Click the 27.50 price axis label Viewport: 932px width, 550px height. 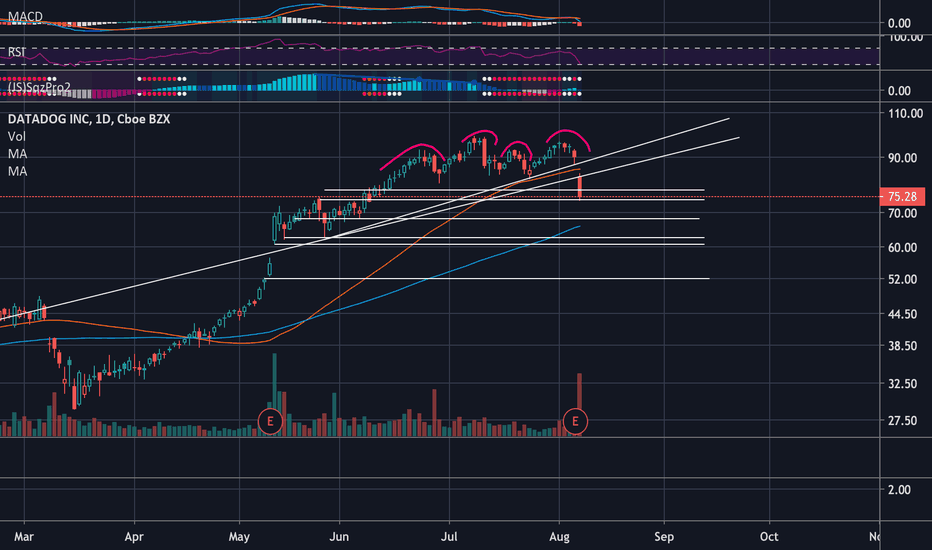tap(902, 421)
